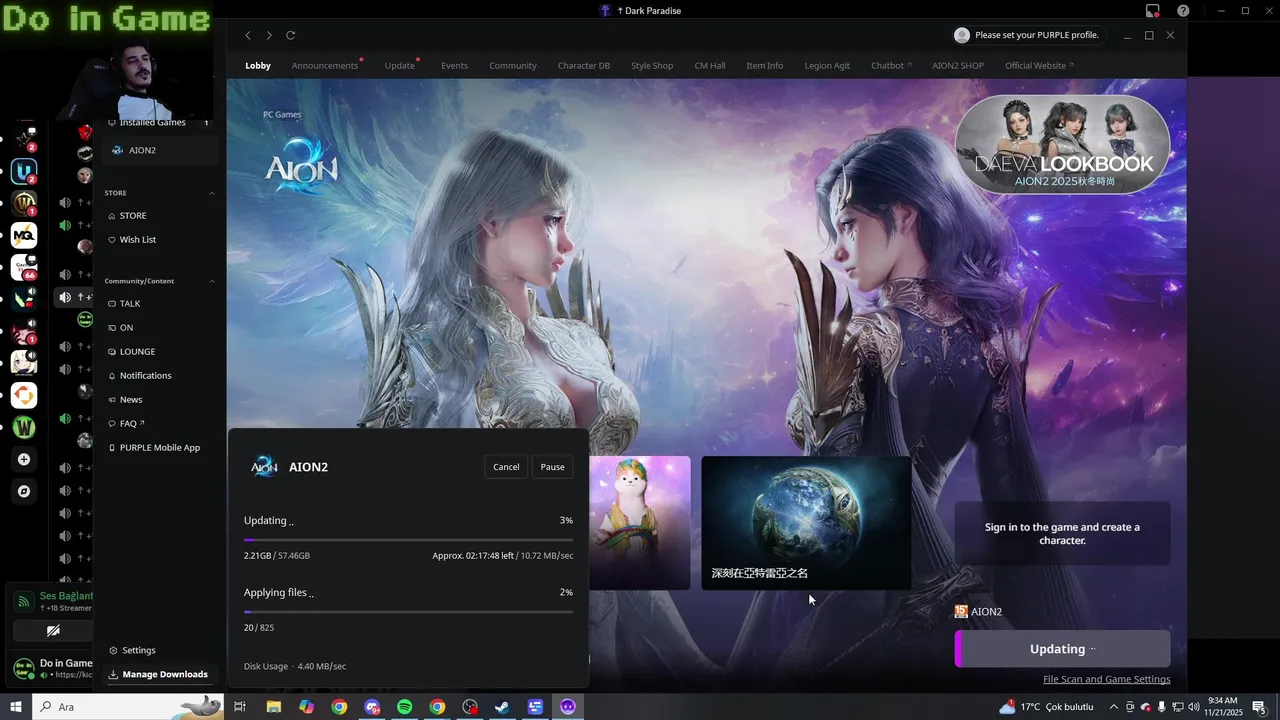The height and width of the screenshot is (720, 1280).
Task: Open the Style Shop tab
Action: (652, 66)
